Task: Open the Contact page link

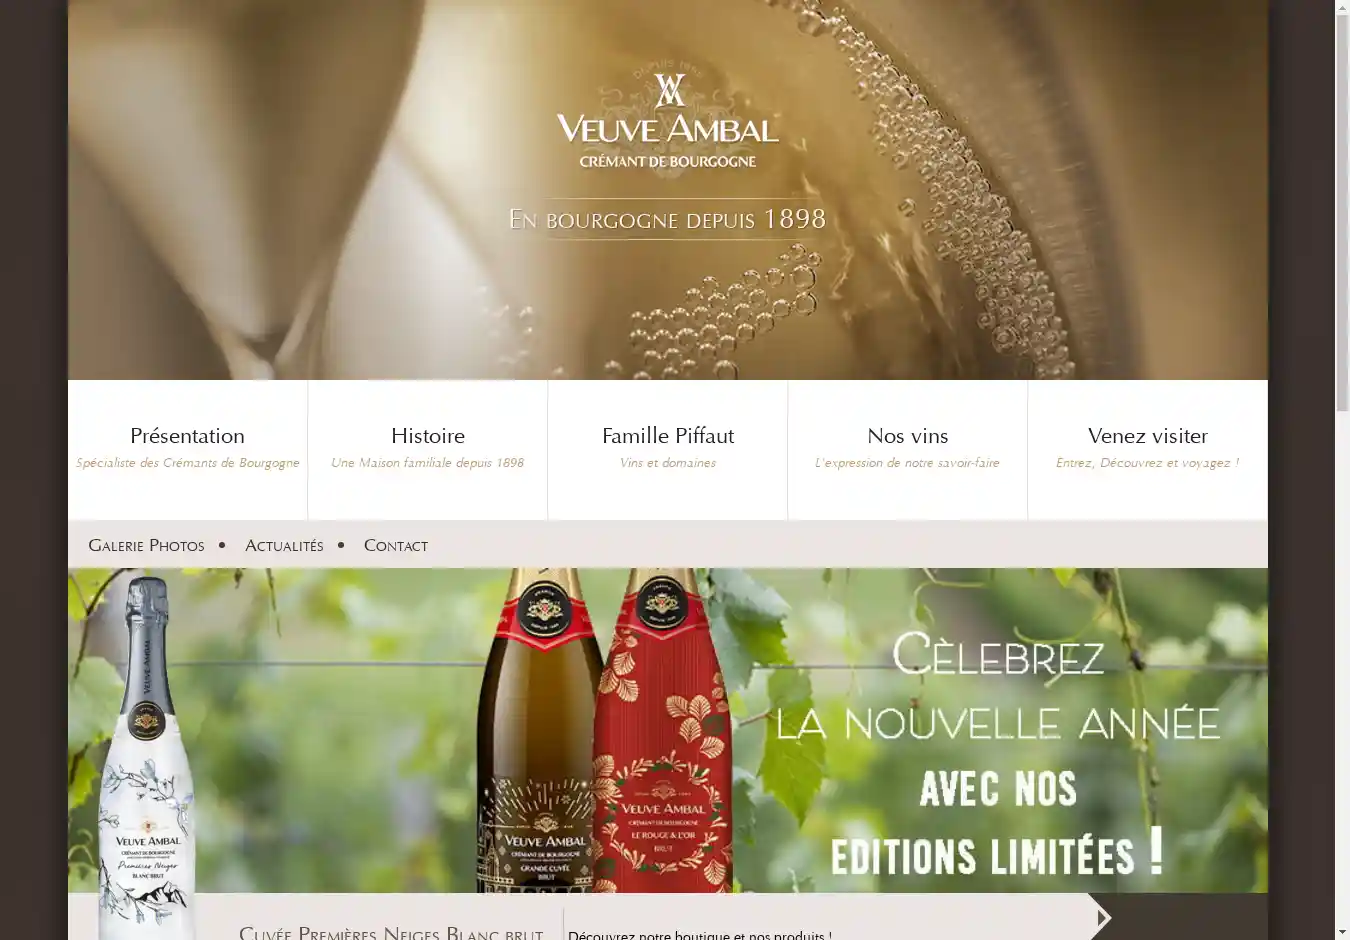Action: pos(396,545)
